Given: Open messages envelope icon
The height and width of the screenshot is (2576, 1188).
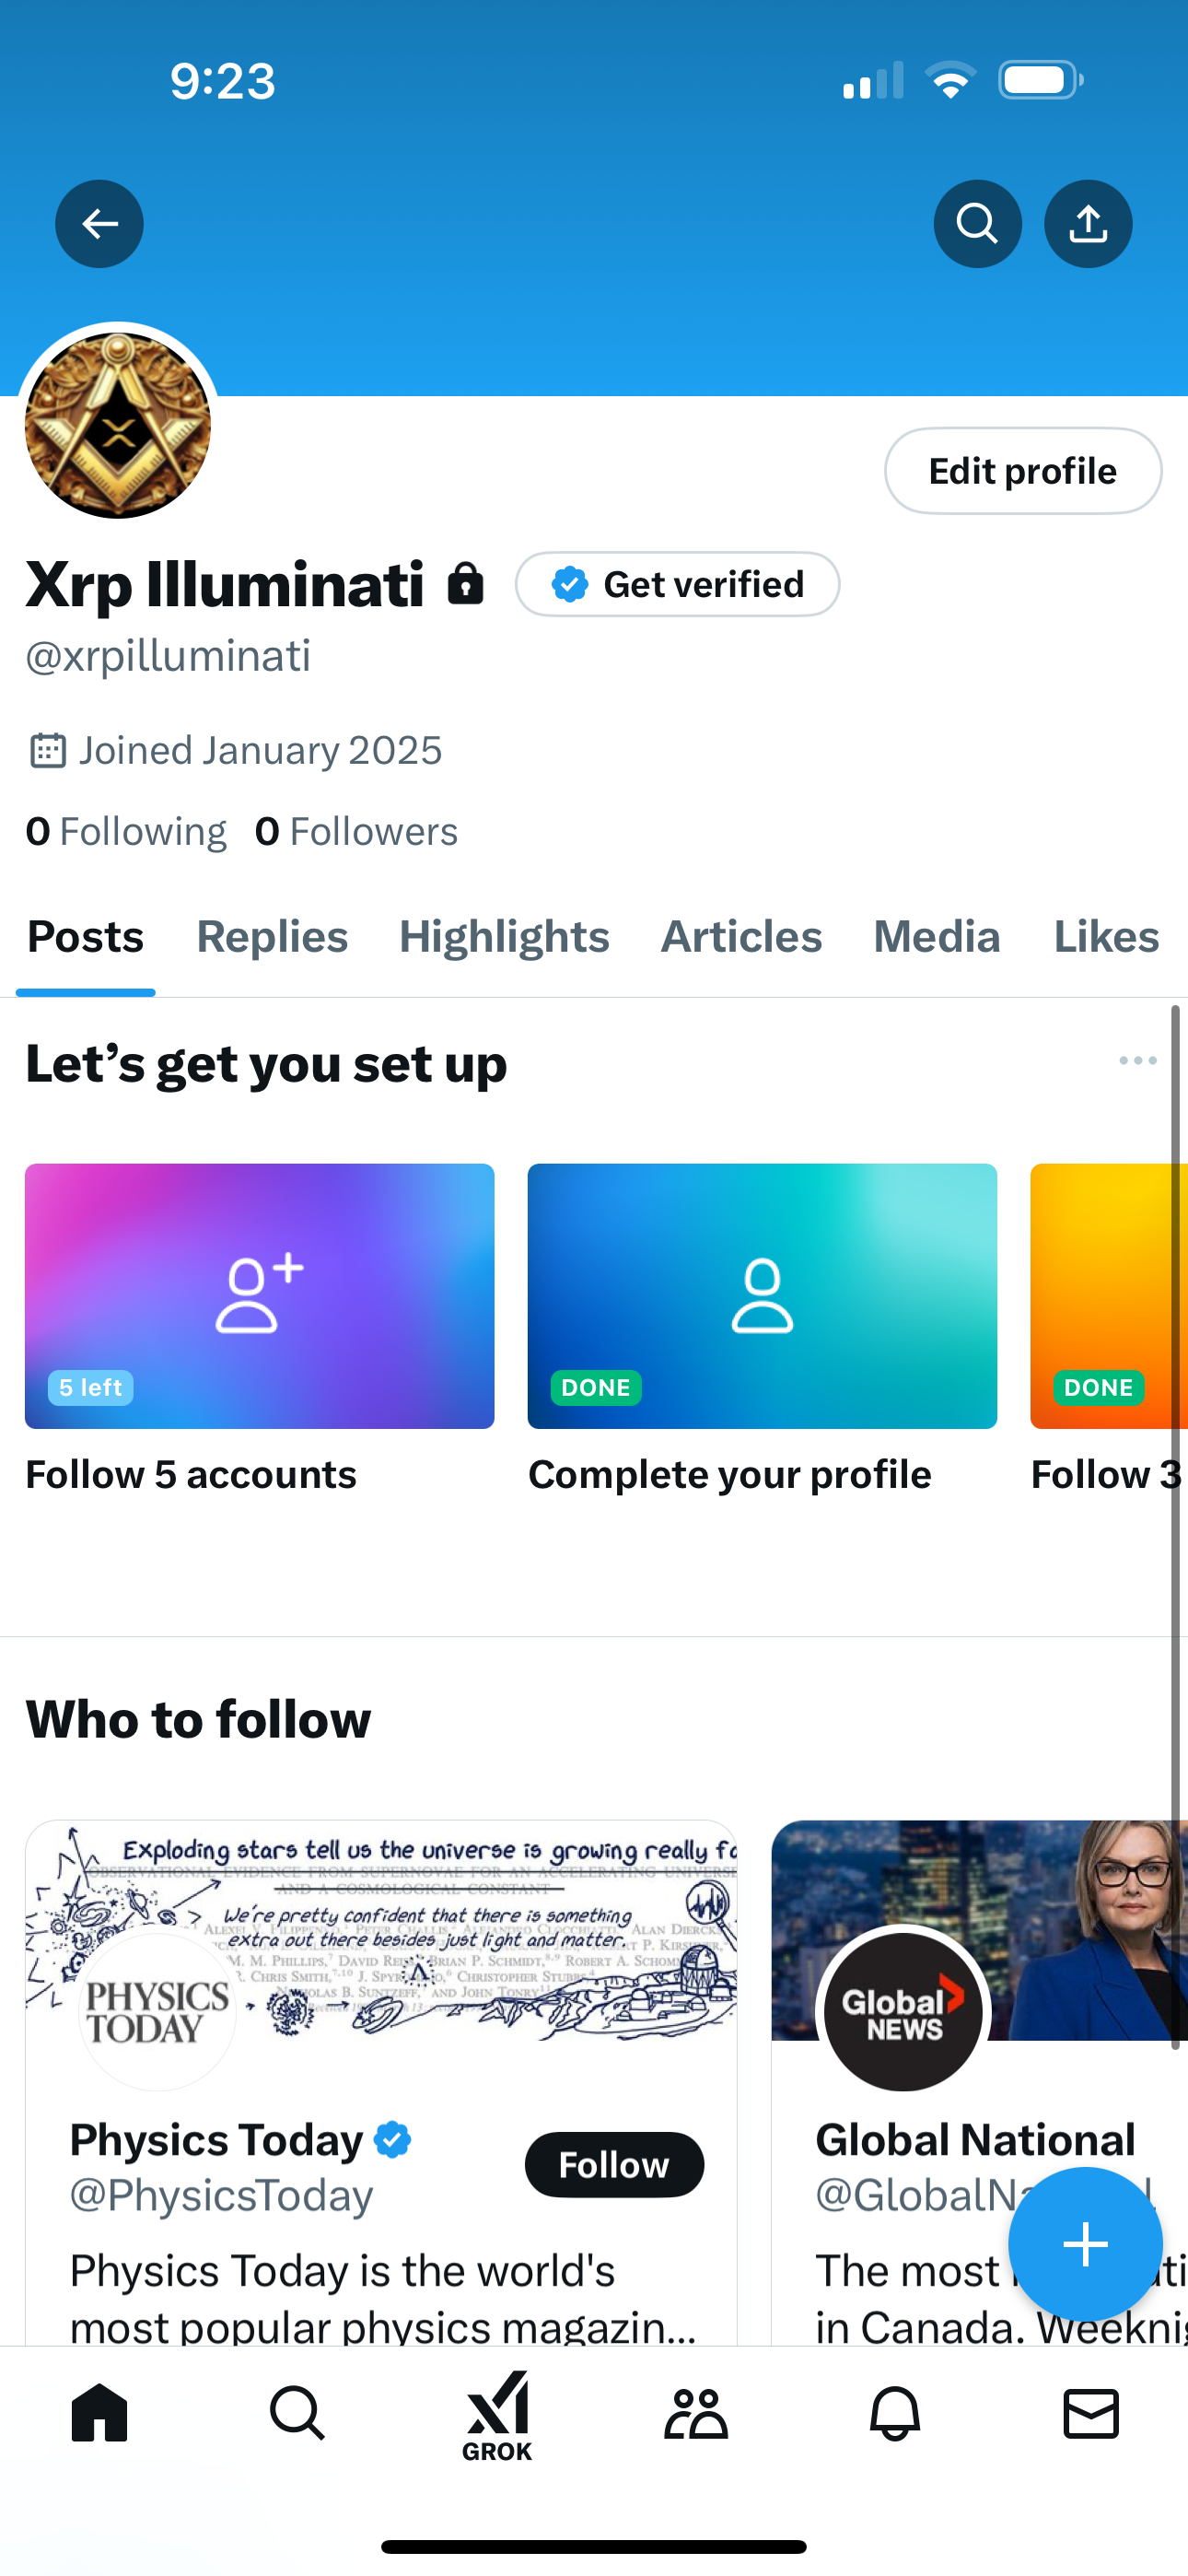Looking at the screenshot, I should coord(1091,2414).
